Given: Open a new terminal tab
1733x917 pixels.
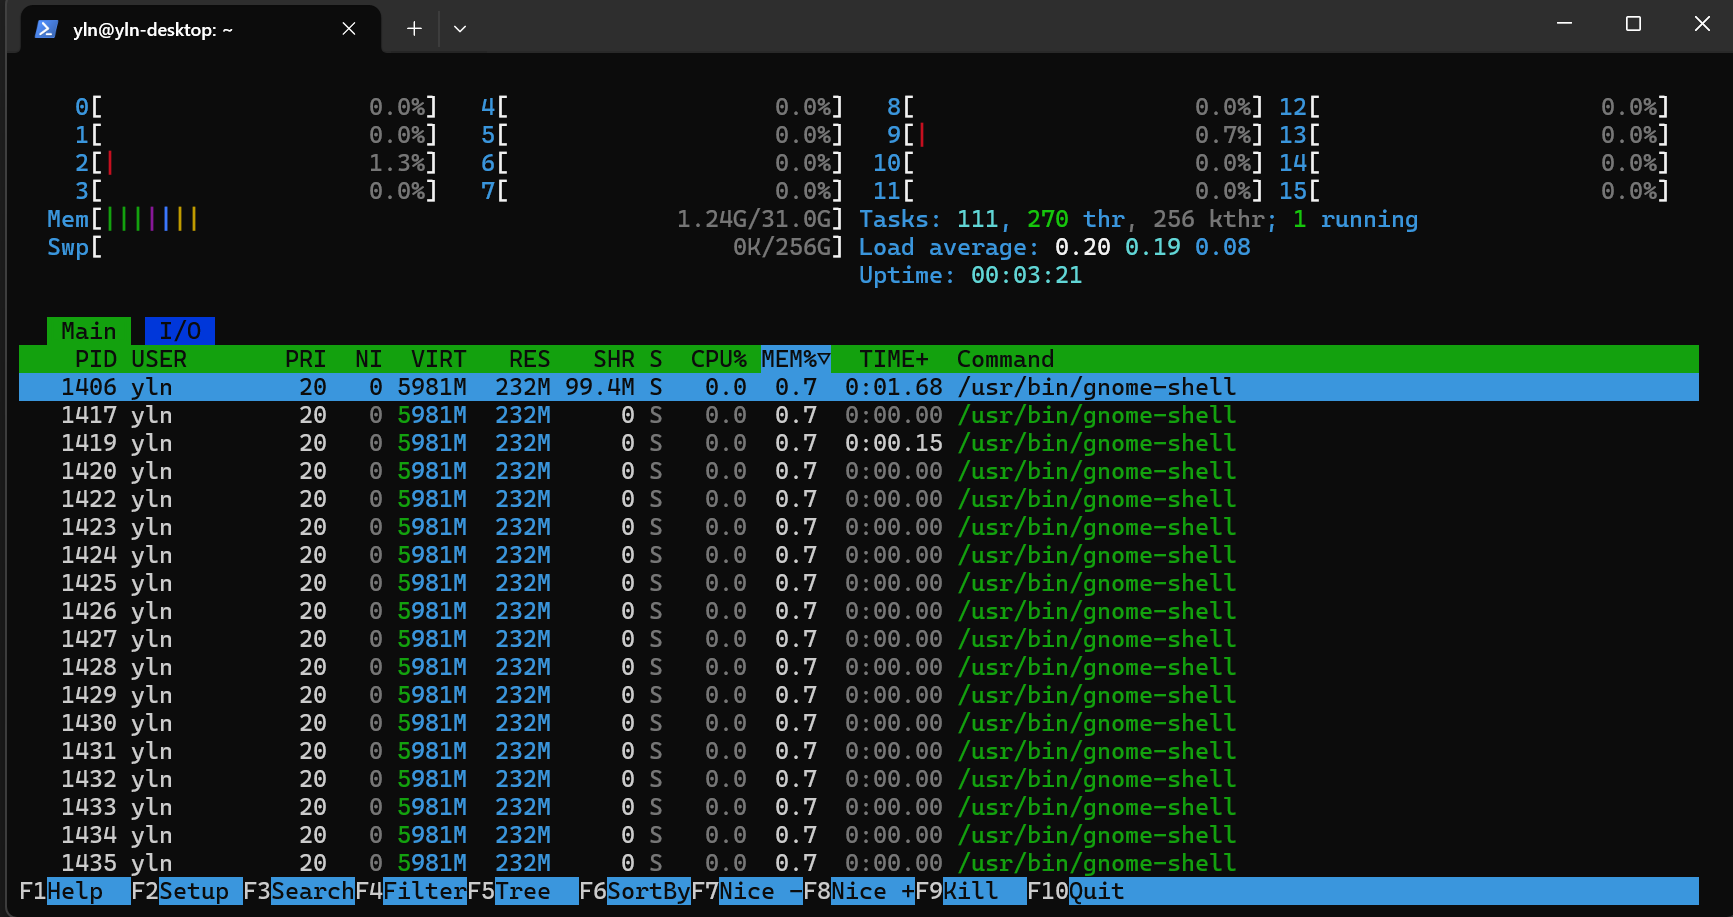Looking at the screenshot, I should (414, 29).
